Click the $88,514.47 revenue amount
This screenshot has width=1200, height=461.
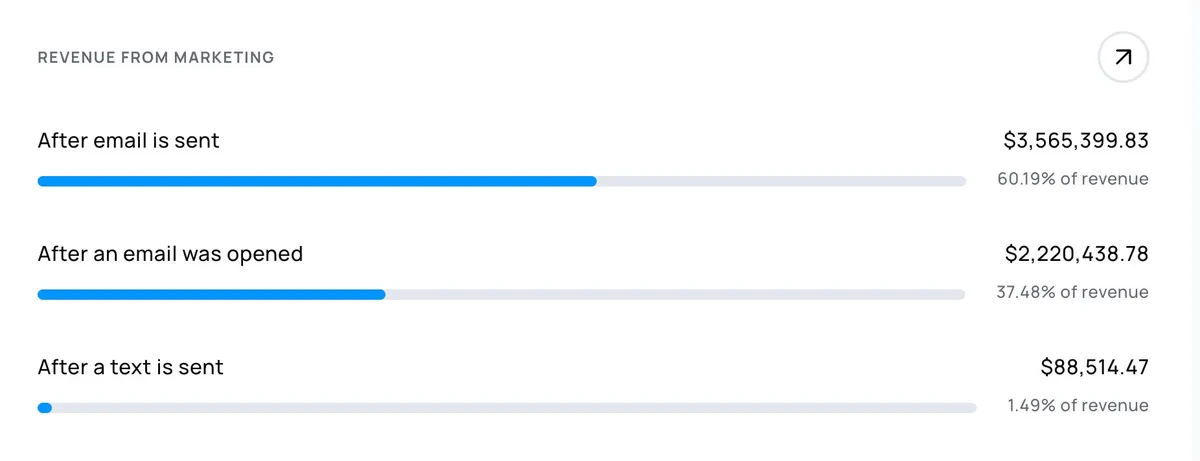click(x=1094, y=367)
